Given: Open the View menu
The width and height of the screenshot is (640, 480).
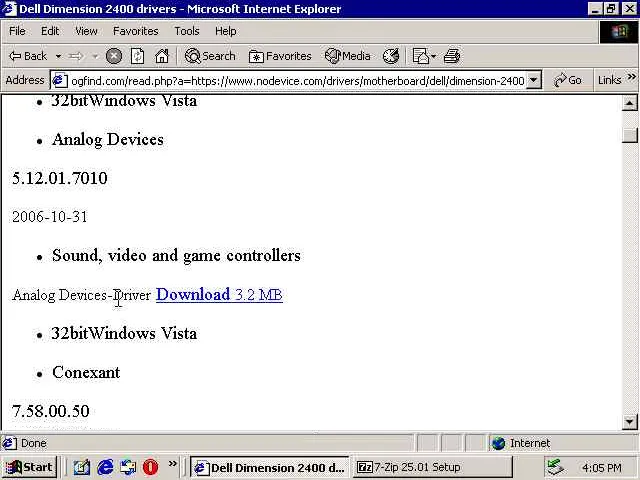Looking at the screenshot, I should pos(86,31).
